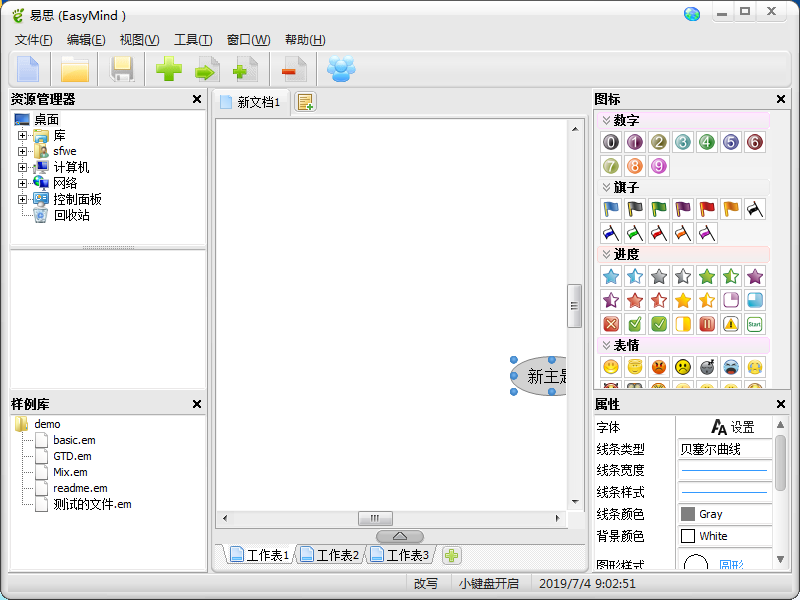
Task: Collapse the 进度 icon section
Action: [606, 254]
